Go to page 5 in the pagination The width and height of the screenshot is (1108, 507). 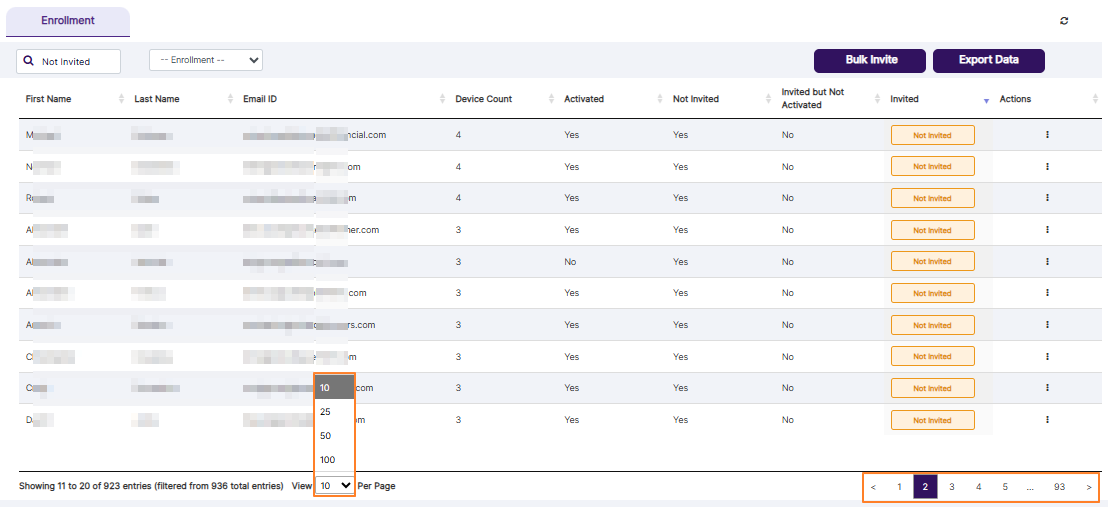pyautogui.click(x=1005, y=486)
